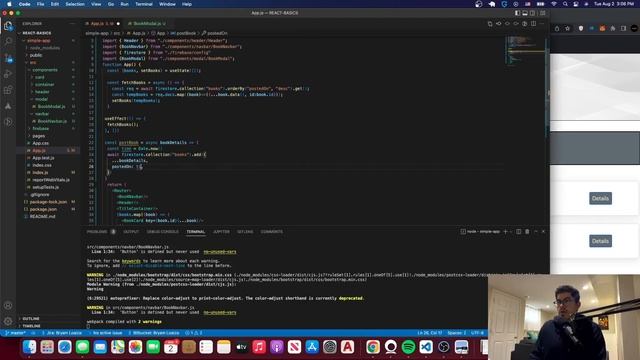This screenshot has height=360, width=640.
Task: Click the master branch in status bar
Action: 16,333
